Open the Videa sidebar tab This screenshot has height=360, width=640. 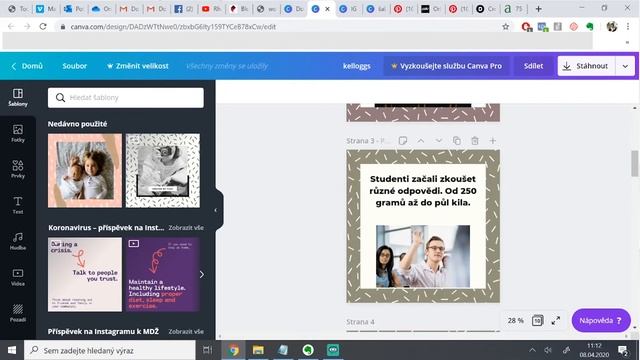[x=18, y=278]
